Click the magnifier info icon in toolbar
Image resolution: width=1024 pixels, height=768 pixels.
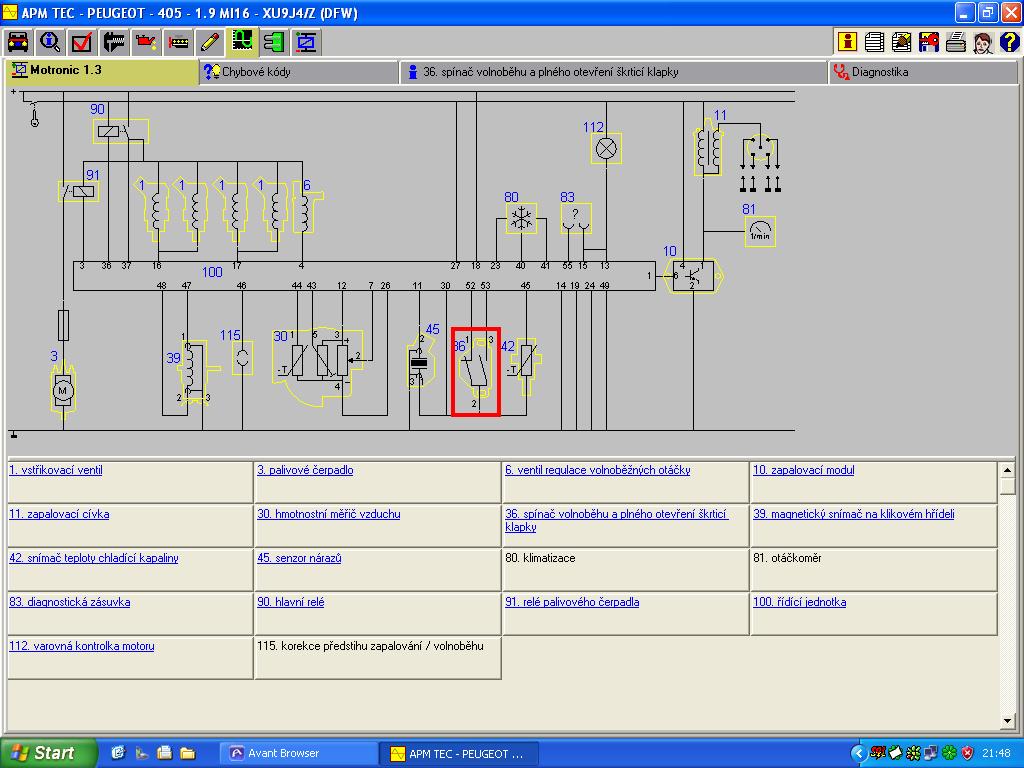pos(50,42)
